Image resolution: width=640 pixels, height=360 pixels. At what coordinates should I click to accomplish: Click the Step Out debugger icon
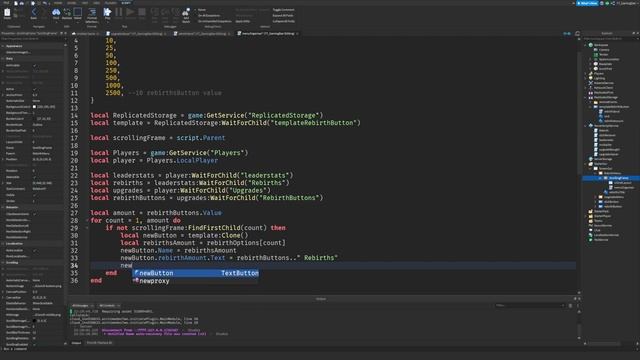(176, 12)
